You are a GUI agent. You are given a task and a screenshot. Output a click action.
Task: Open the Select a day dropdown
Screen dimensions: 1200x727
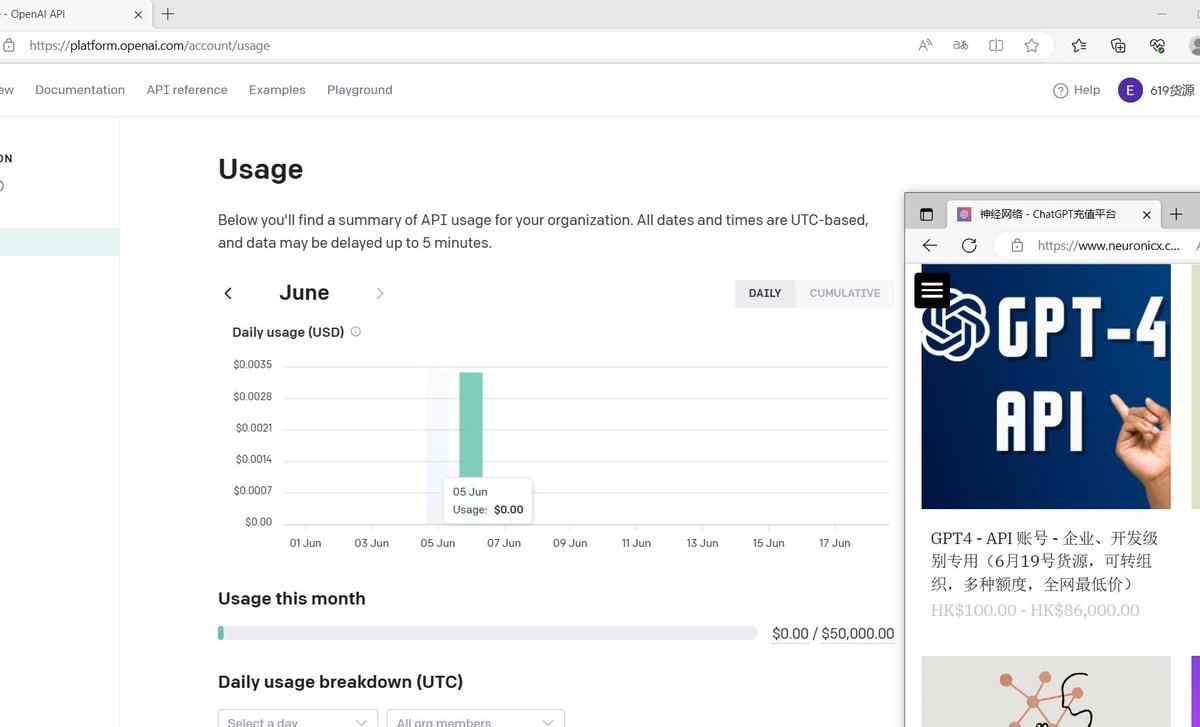coord(298,719)
